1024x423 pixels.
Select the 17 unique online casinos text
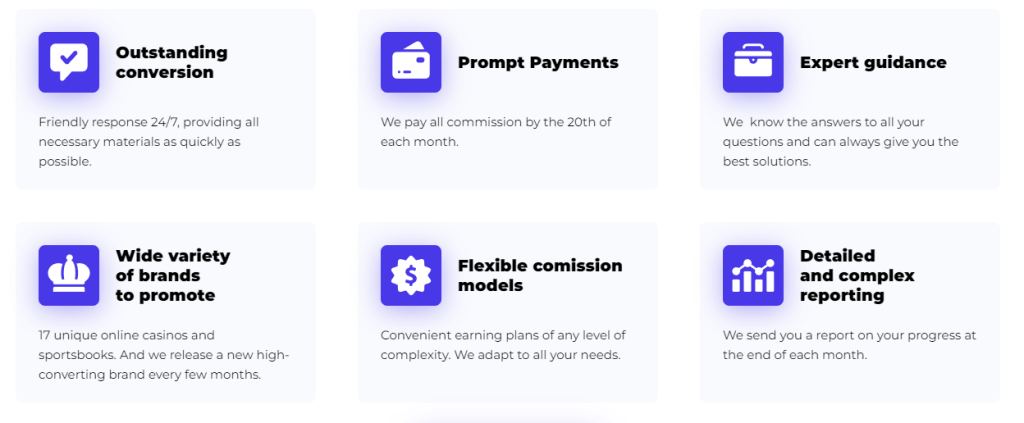point(163,354)
